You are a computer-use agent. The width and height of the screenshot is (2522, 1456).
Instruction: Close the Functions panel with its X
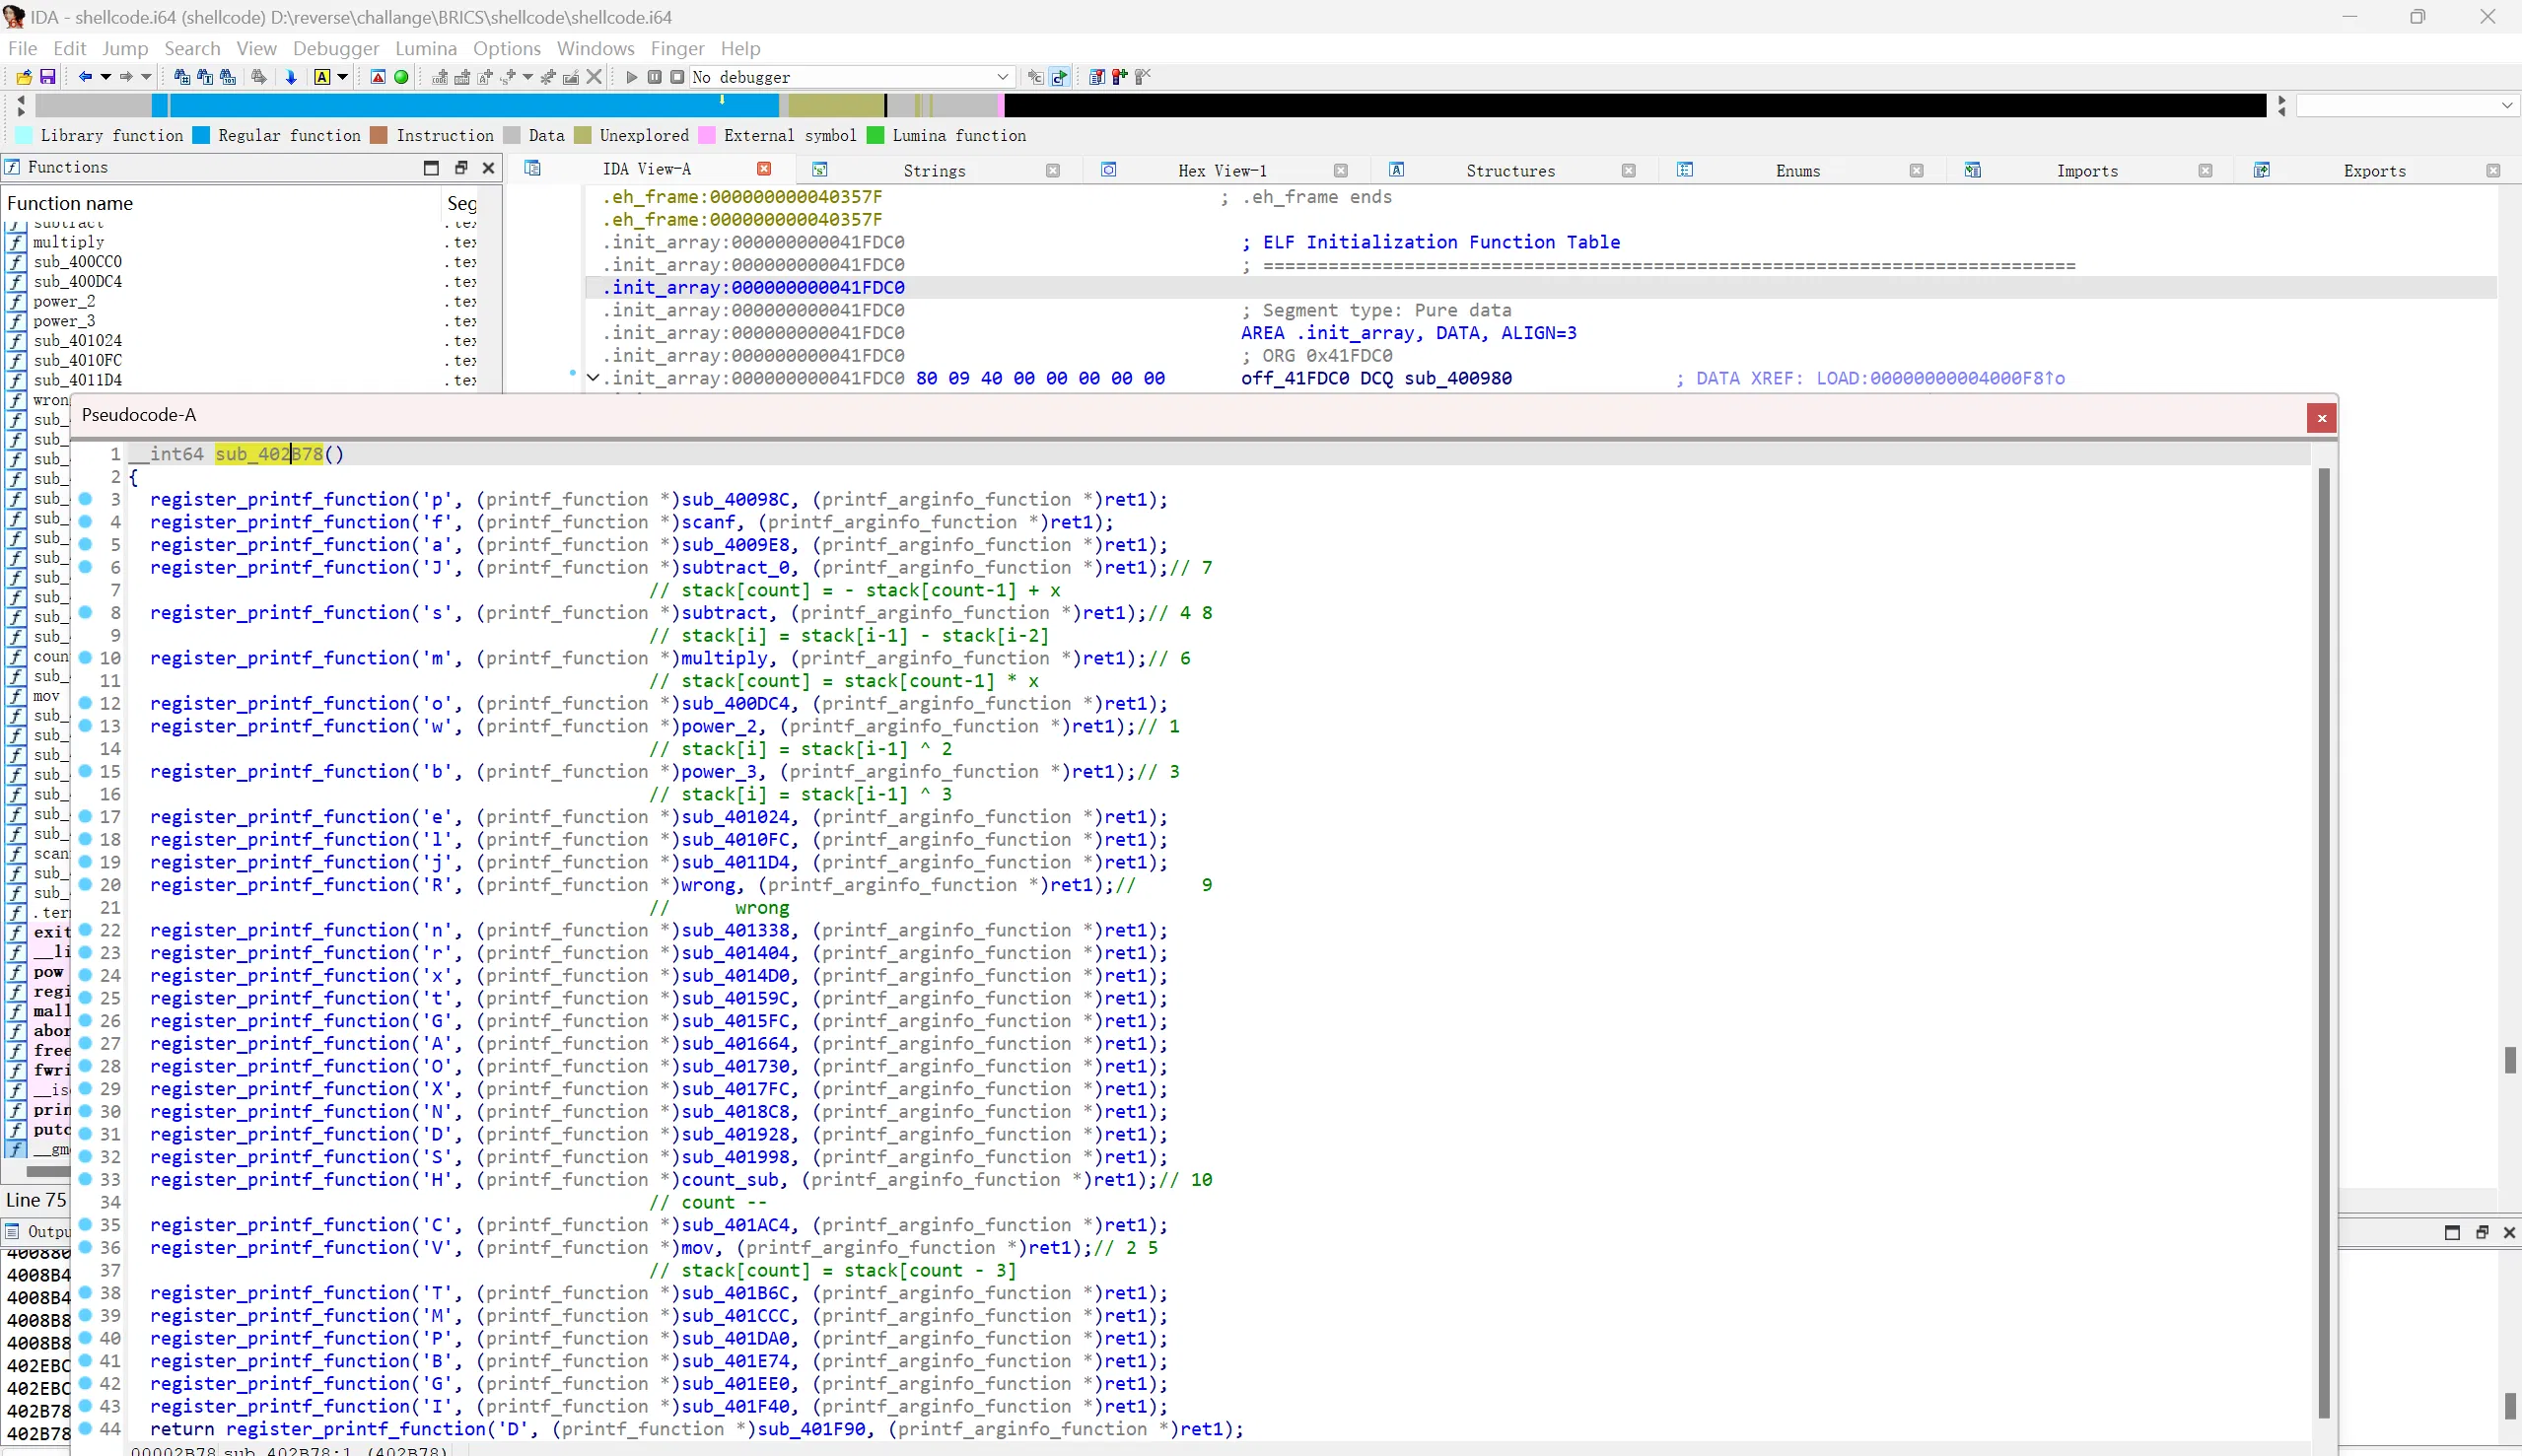coord(488,168)
